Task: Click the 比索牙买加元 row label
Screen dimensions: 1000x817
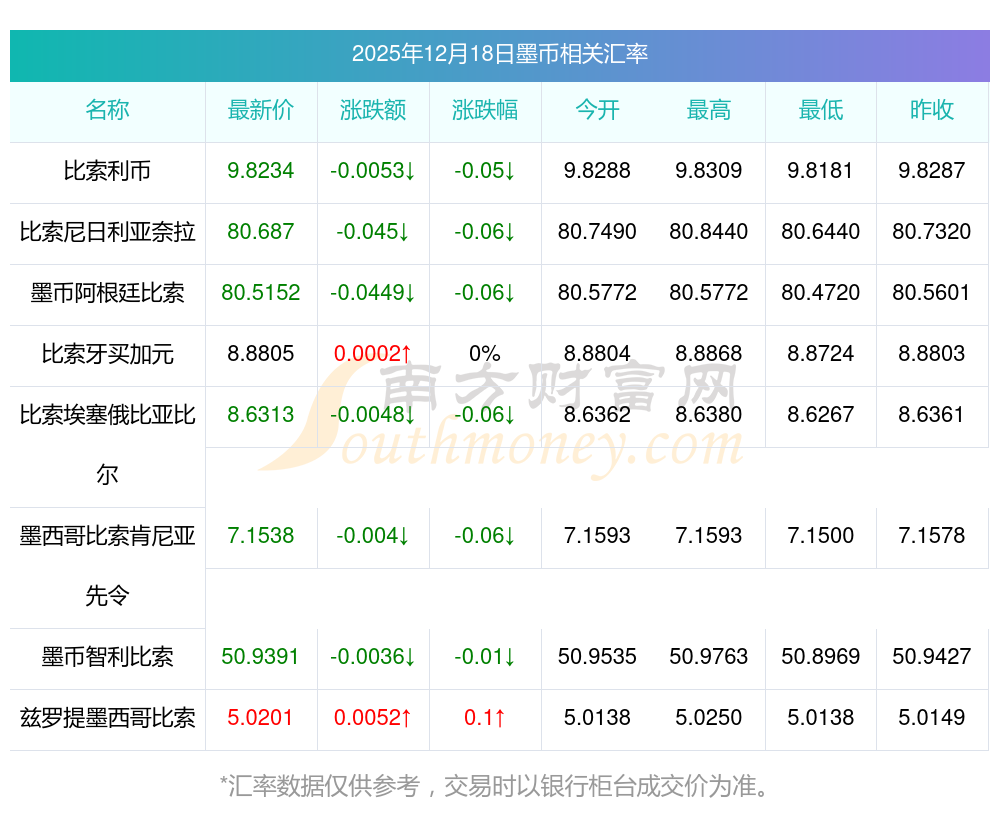Action: tap(107, 354)
